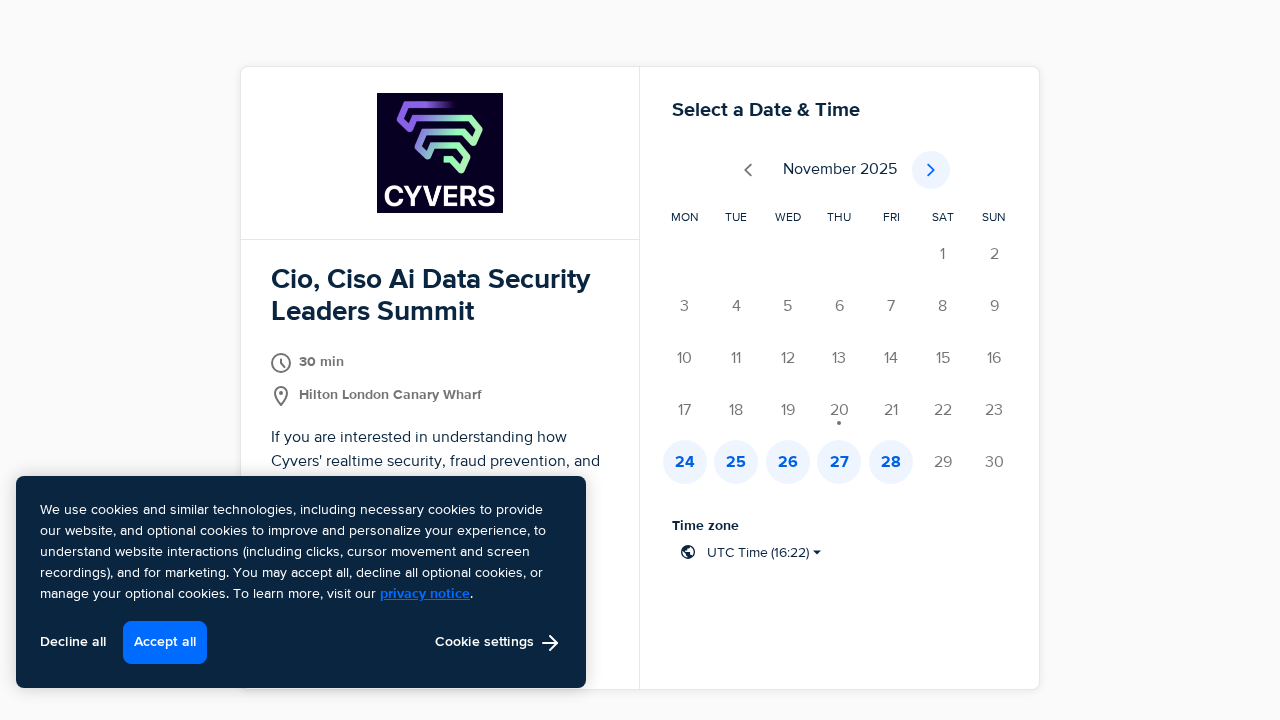Viewport: 1280px width, 720px height.
Task: Open Cookie settings
Action: tap(485, 642)
